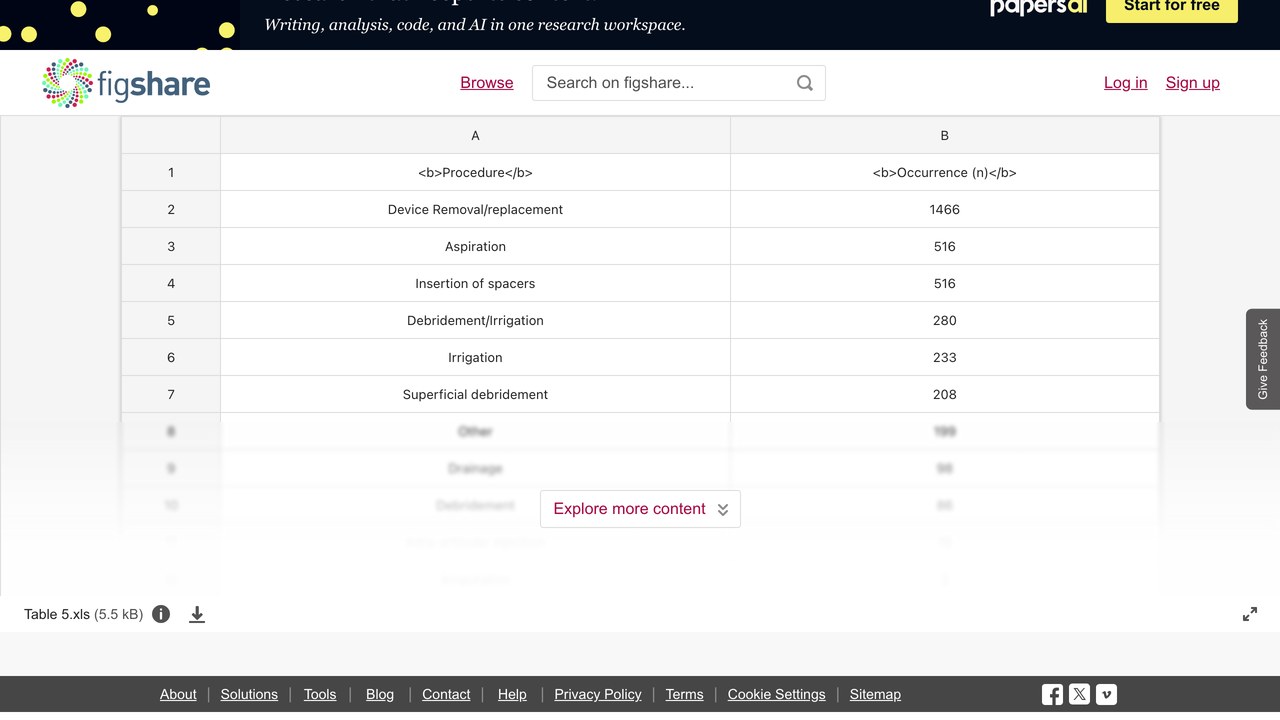This screenshot has width=1280, height=720.
Task: Go to the Sign up link
Action: (x=1193, y=83)
